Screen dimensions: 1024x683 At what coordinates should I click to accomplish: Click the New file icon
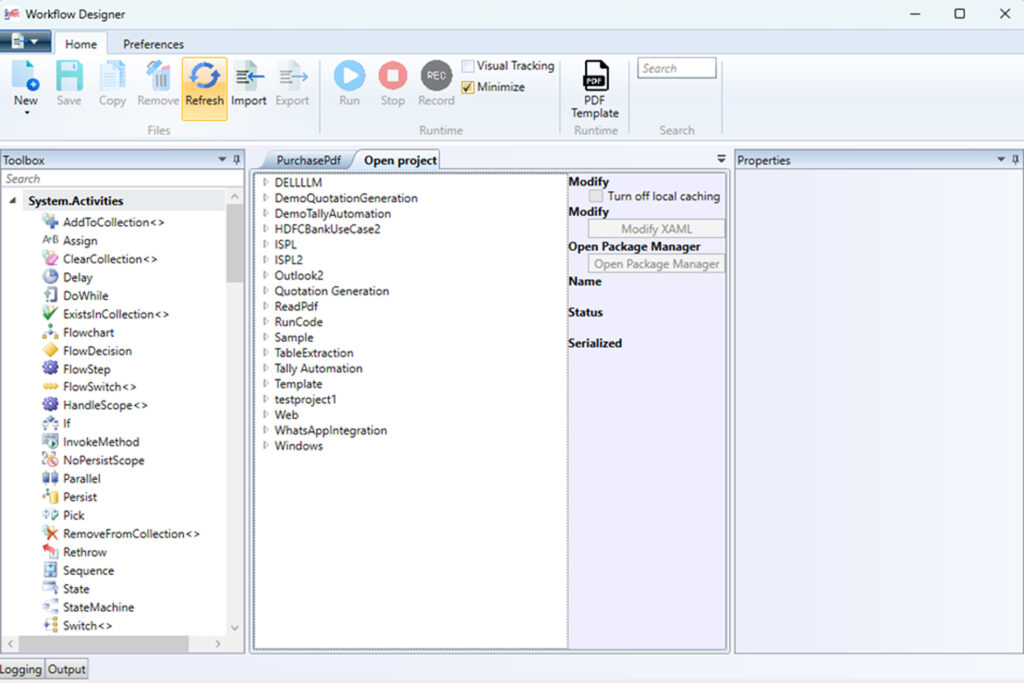pos(25,76)
